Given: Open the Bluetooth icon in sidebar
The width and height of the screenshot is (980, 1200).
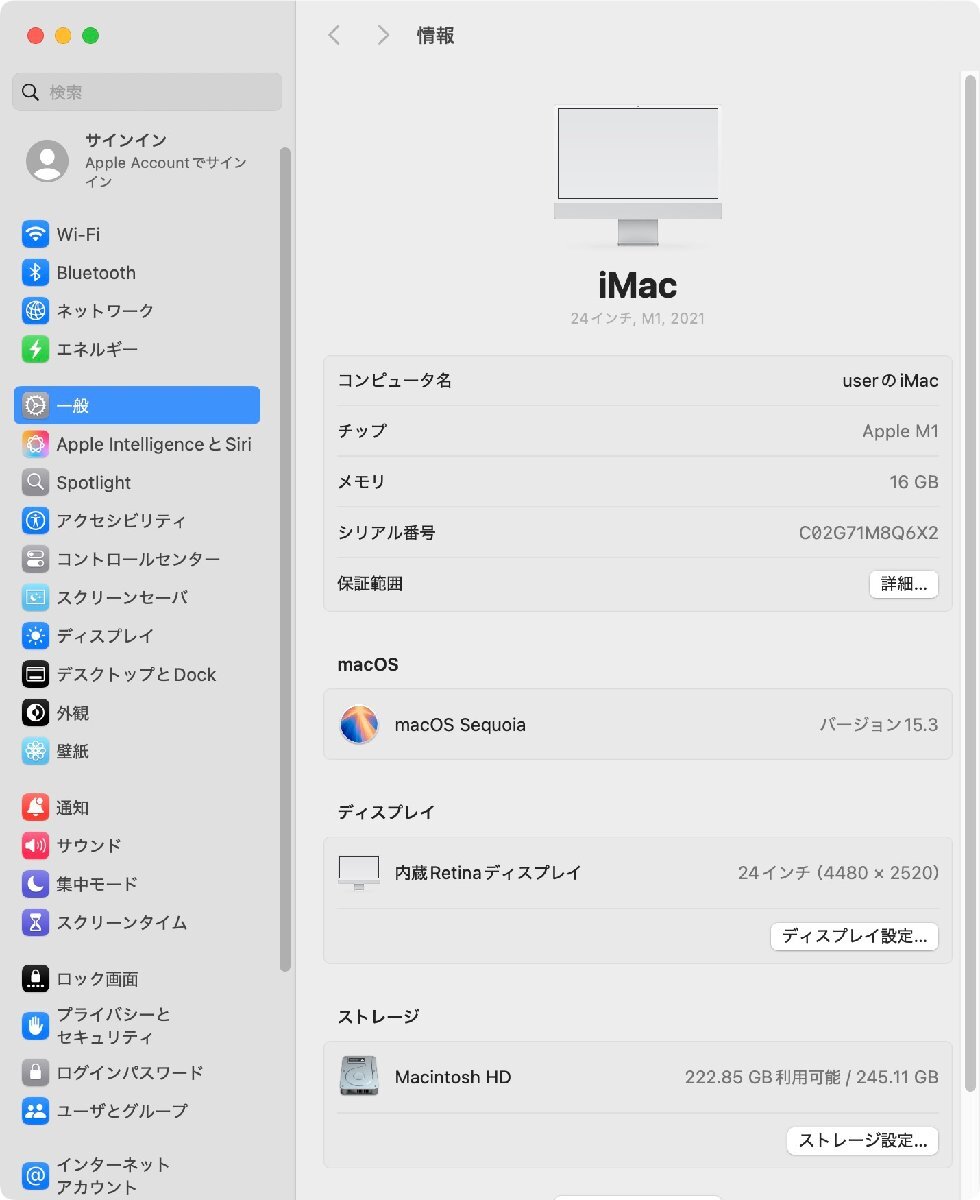Looking at the screenshot, I should coord(35,272).
